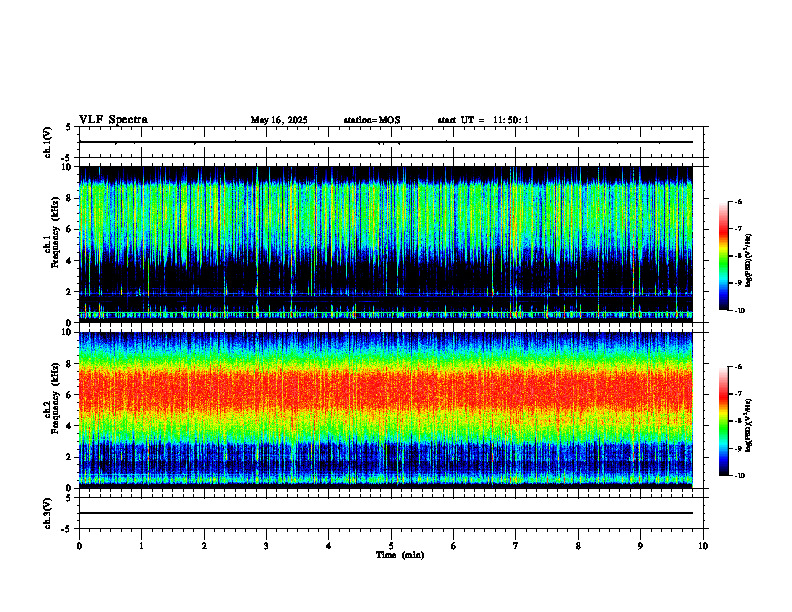The image size is (792, 612).
Task: Select the "start UT = 11:50: 1" text
Action: pos(483,120)
